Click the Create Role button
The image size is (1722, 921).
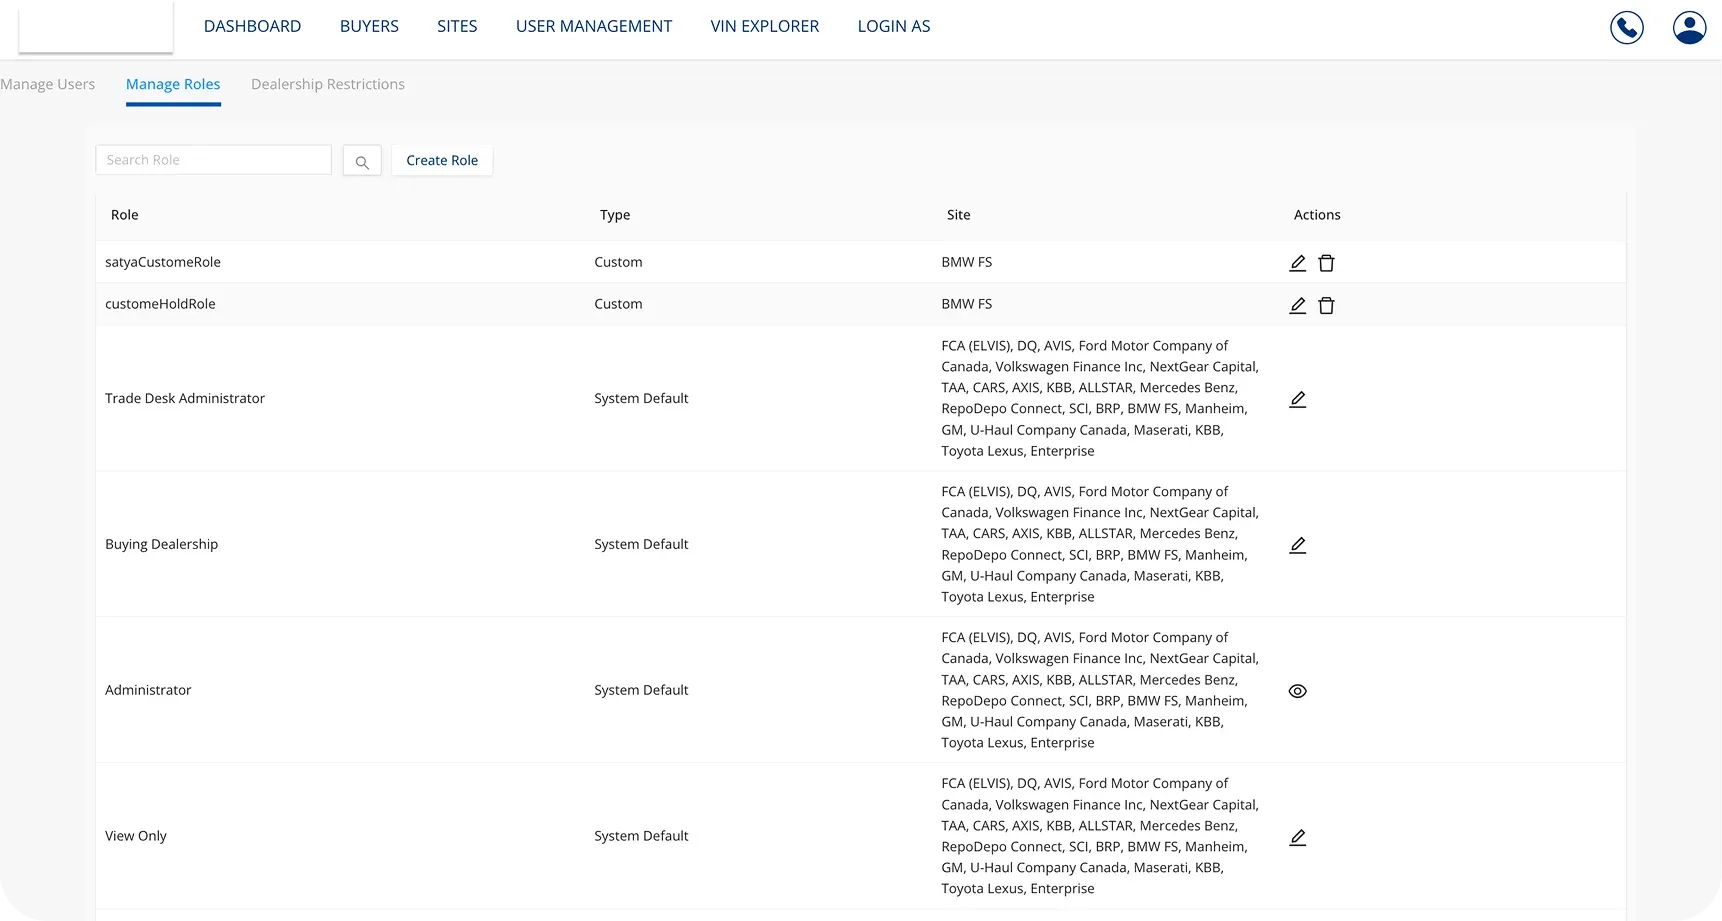pyautogui.click(x=442, y=160)
